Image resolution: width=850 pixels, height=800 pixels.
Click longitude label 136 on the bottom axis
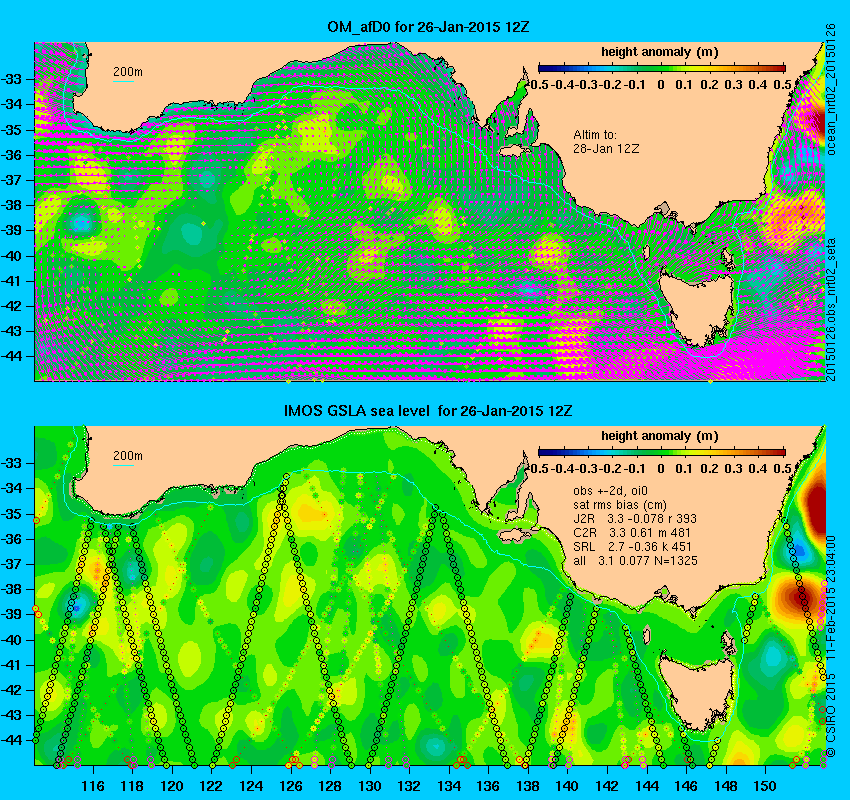click(488, 785)
